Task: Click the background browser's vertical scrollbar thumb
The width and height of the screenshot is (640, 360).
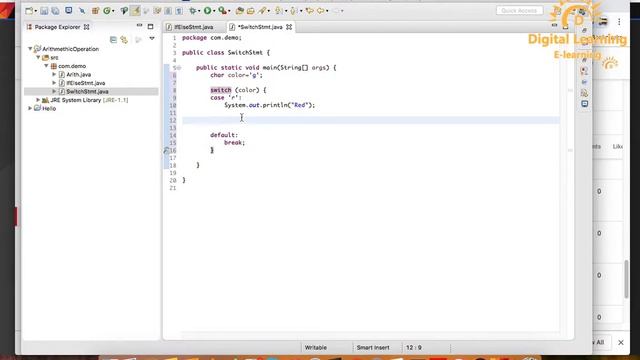Action: tap(627, 279)
